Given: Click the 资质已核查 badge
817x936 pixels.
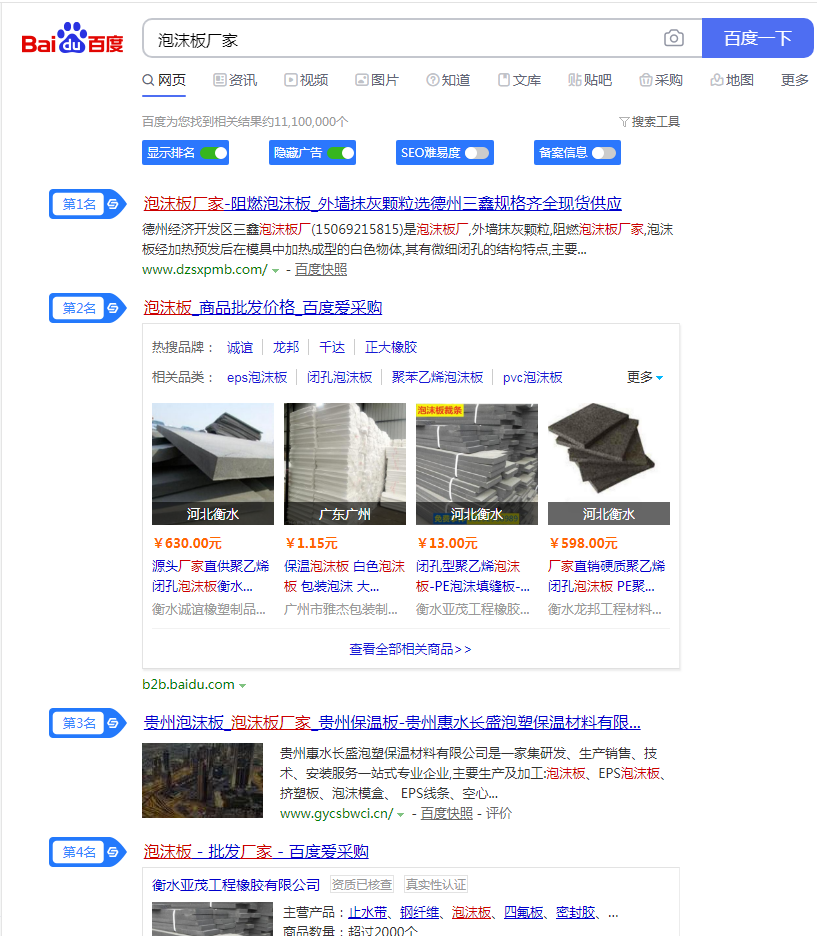Looking at the screenshot, I should coord(362,885).
